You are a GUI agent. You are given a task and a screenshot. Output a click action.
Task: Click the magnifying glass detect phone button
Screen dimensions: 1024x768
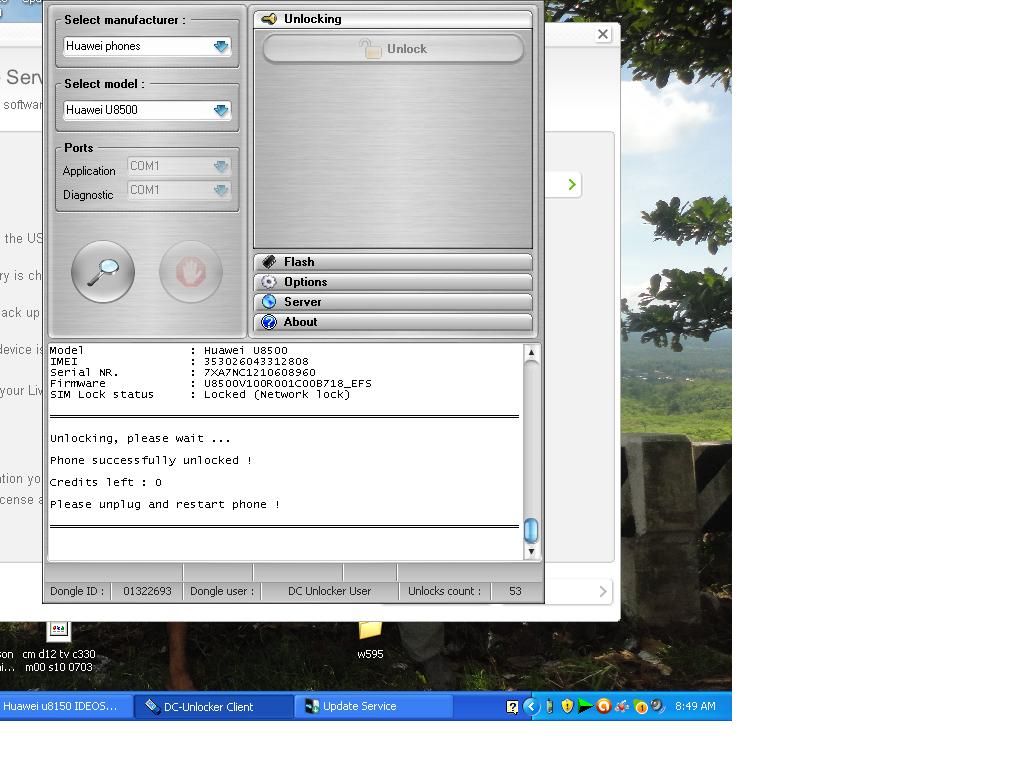pos(103,271)
